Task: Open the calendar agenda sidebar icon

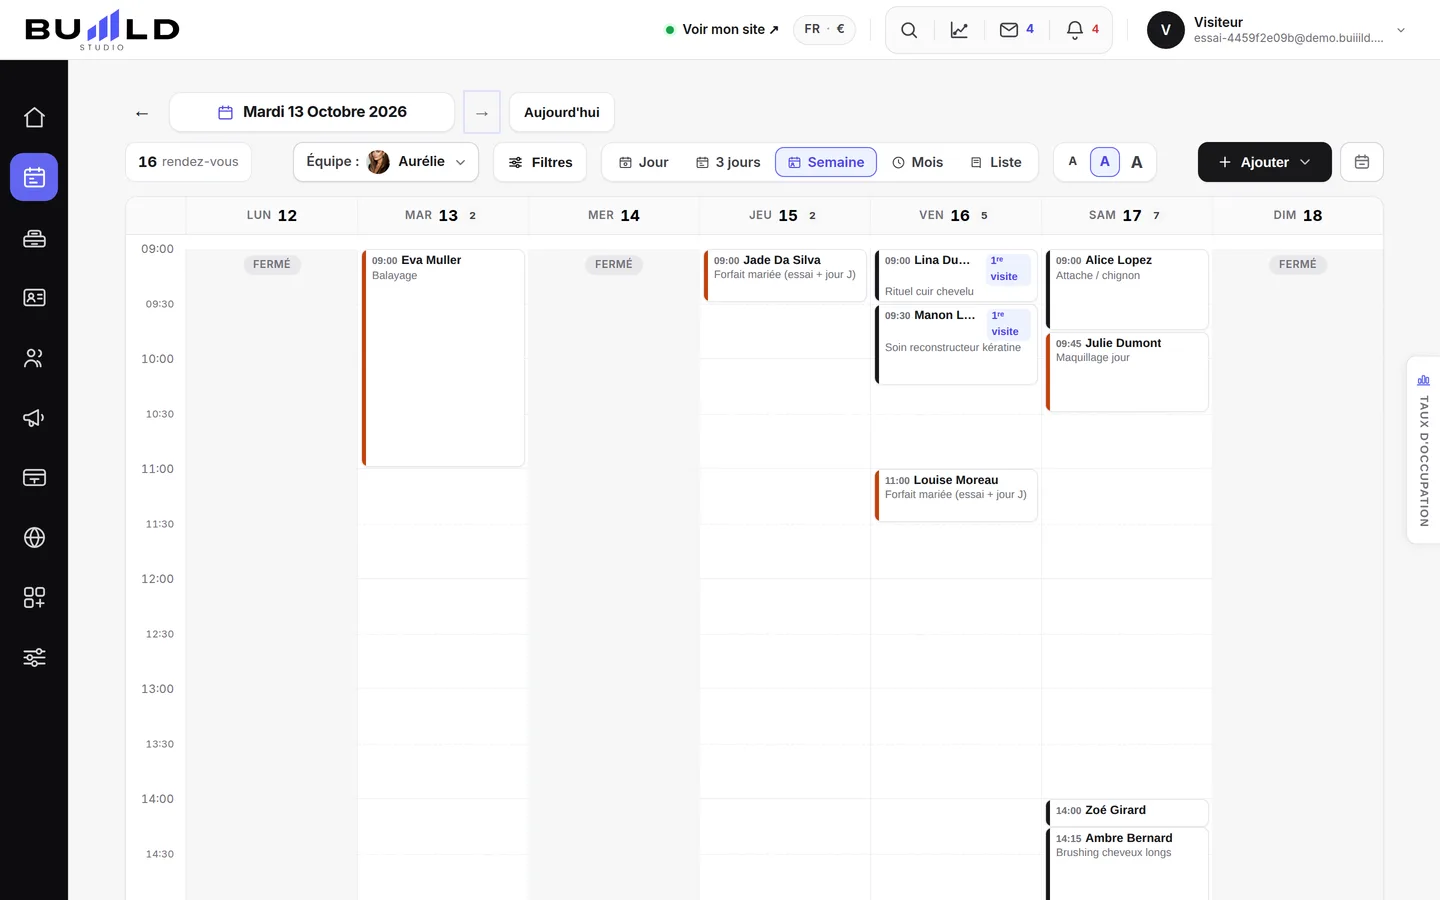Action: click(x=34, y=177)
